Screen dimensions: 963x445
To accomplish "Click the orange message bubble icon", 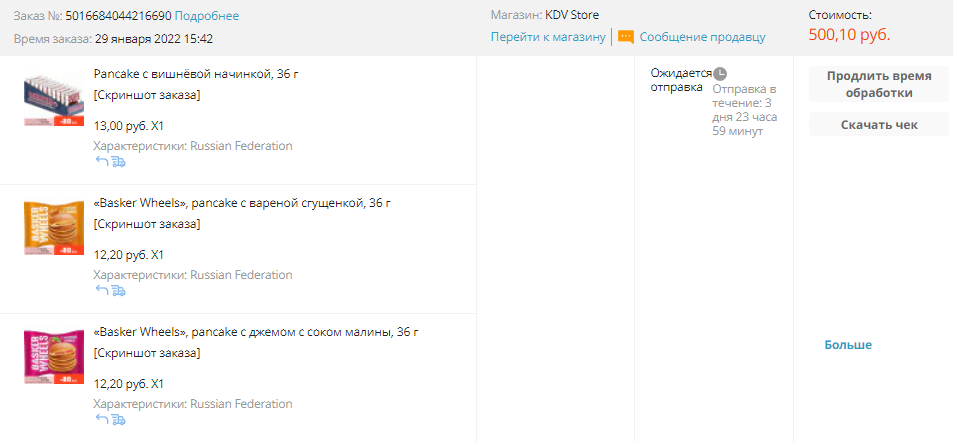I will click(625, 37).
